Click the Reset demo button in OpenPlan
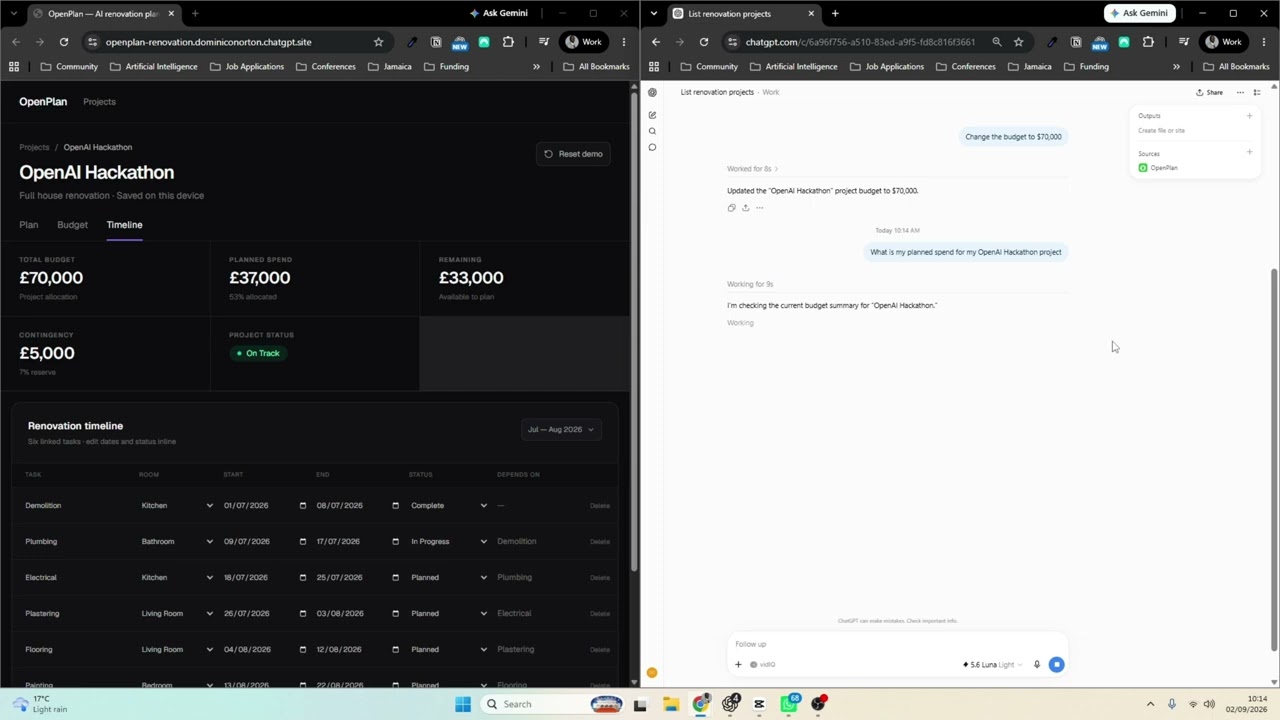 click(x=573, y=154)
